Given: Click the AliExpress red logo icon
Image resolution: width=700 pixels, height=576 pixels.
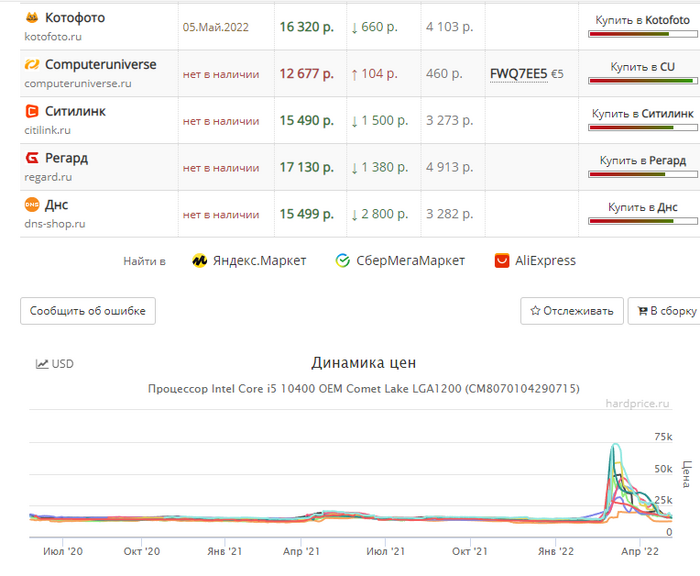Looking at the screenshot, I should (502, 260).
